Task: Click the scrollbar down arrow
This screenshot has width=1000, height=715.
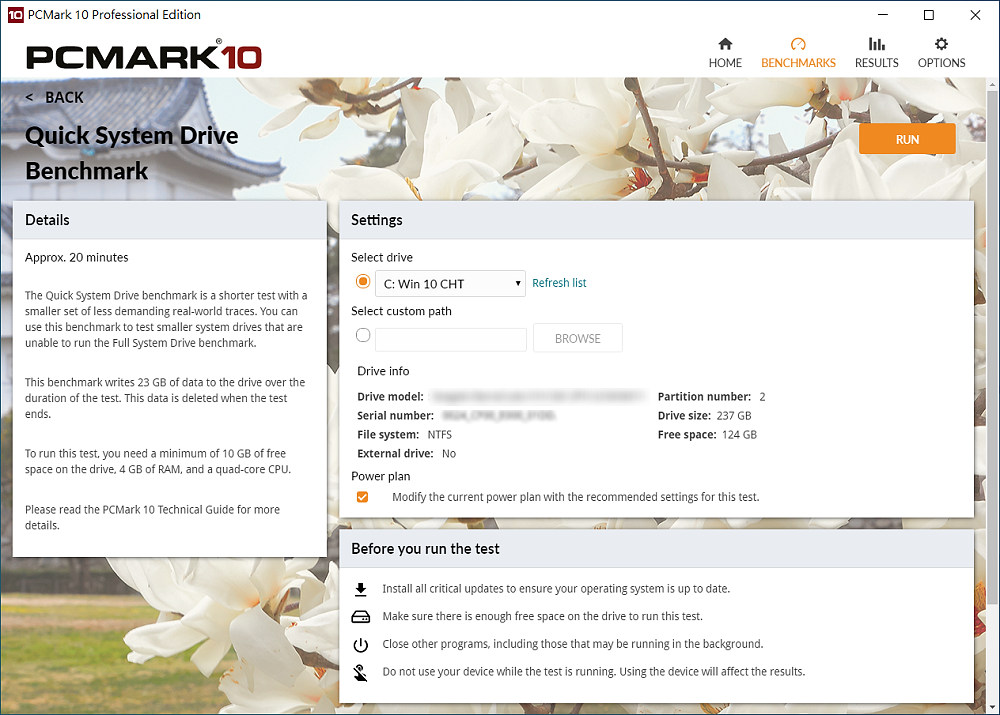Action: click(x=992, y=707)
